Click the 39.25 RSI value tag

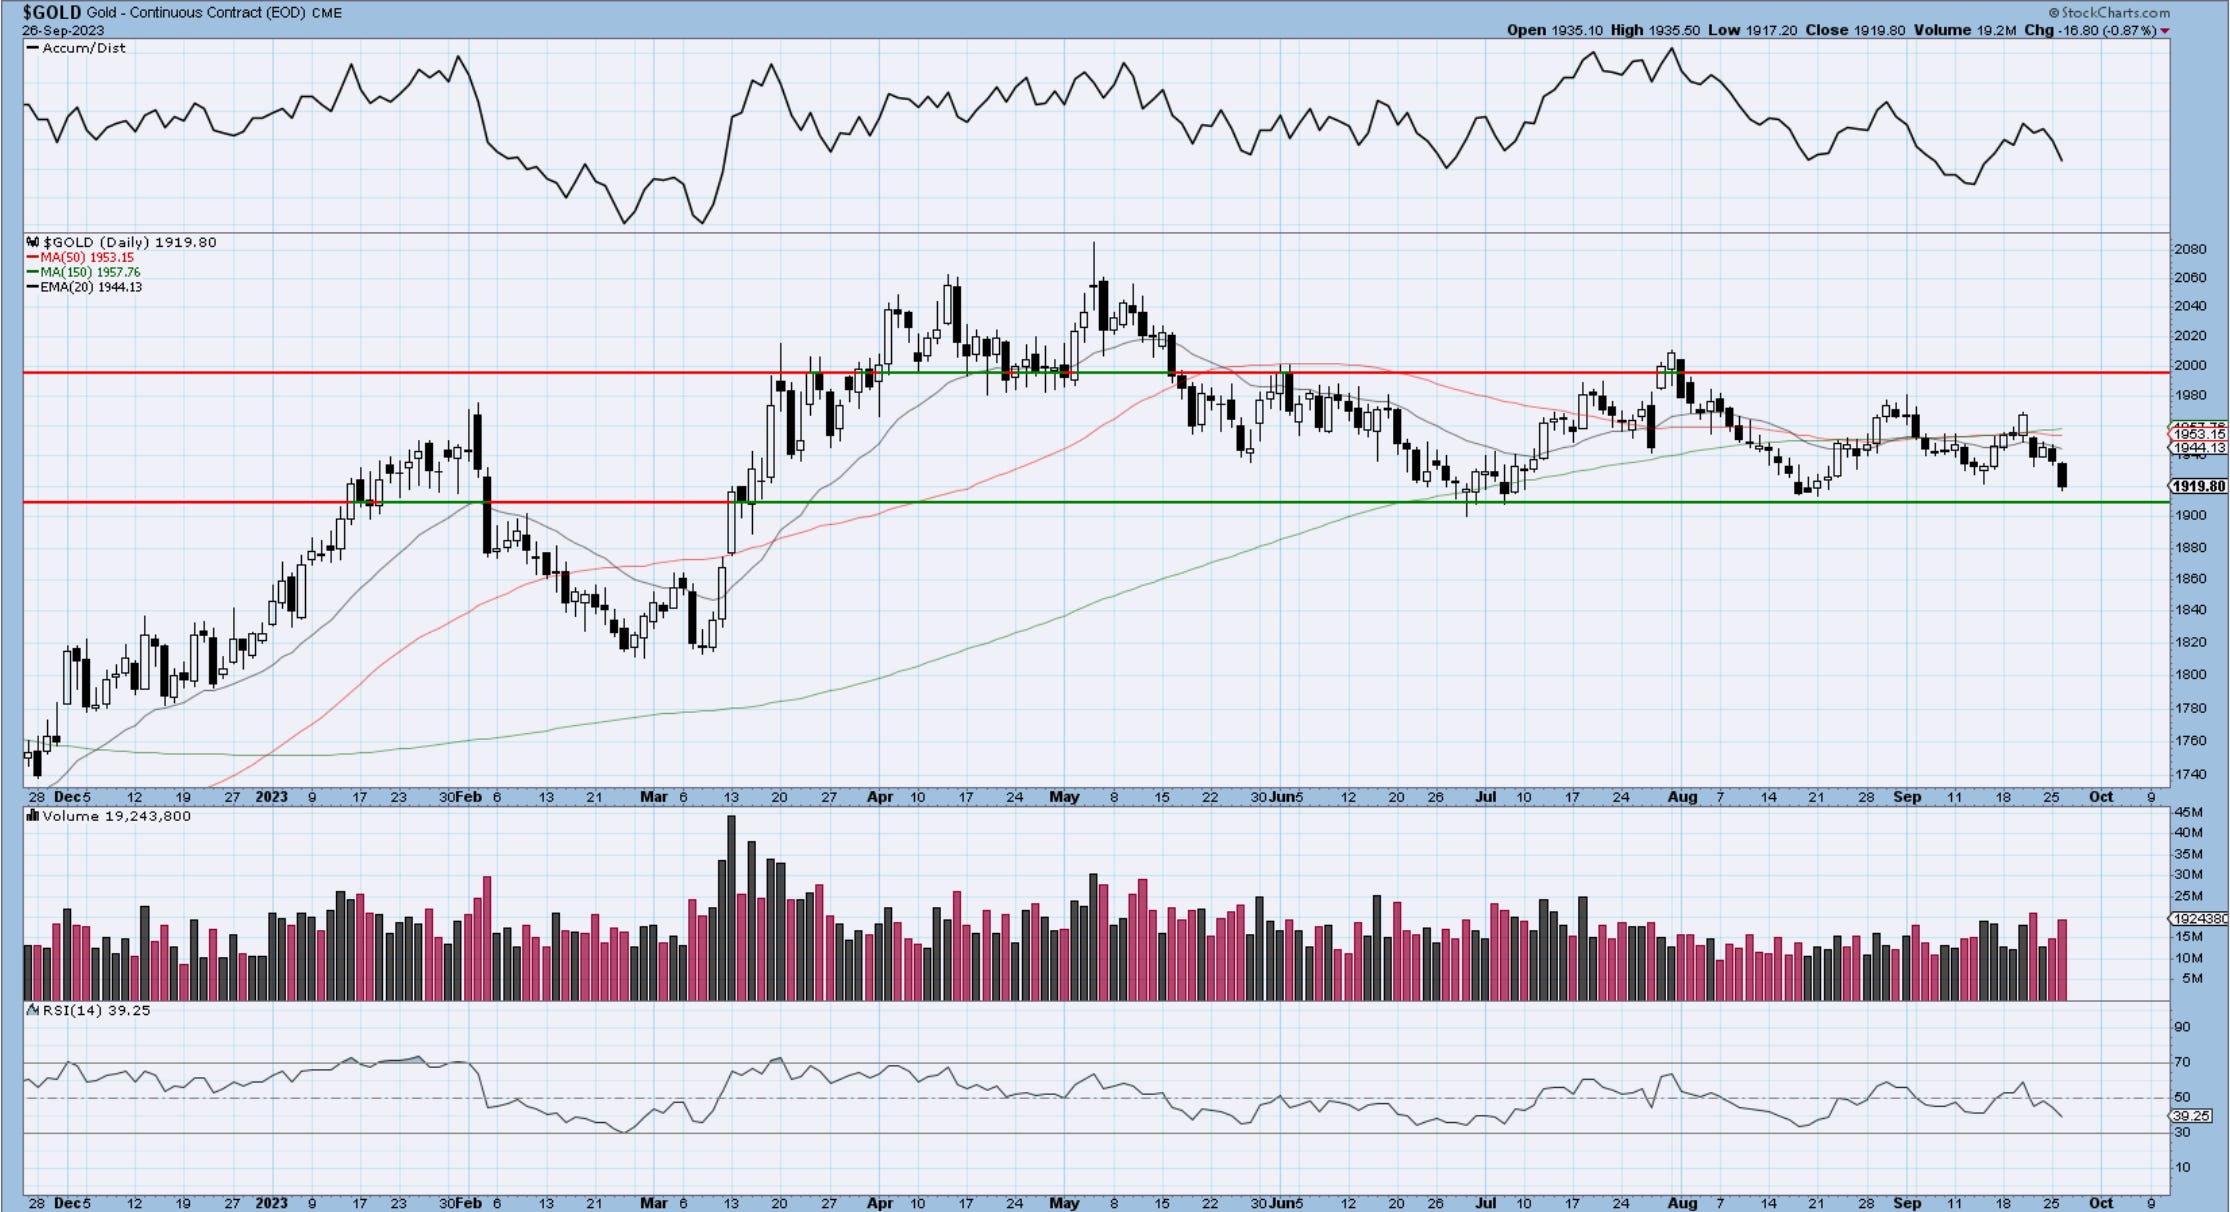pyautogui.click(x=2192, y=1116)
